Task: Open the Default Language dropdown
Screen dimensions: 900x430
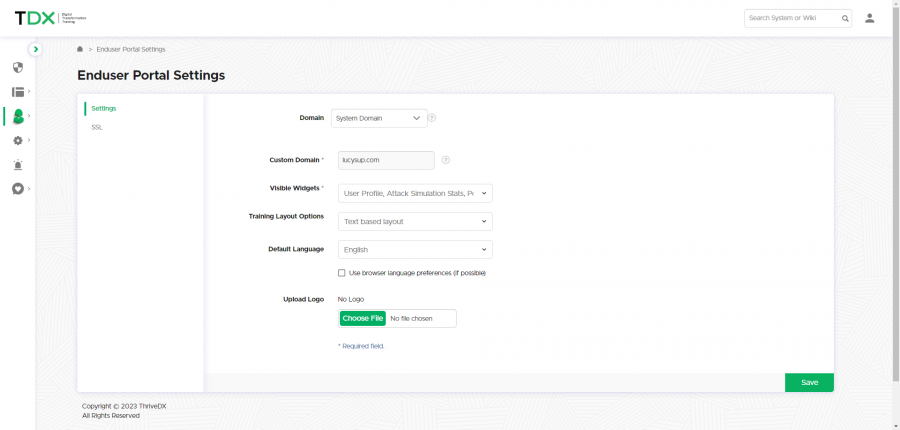Action: [415, 250]
